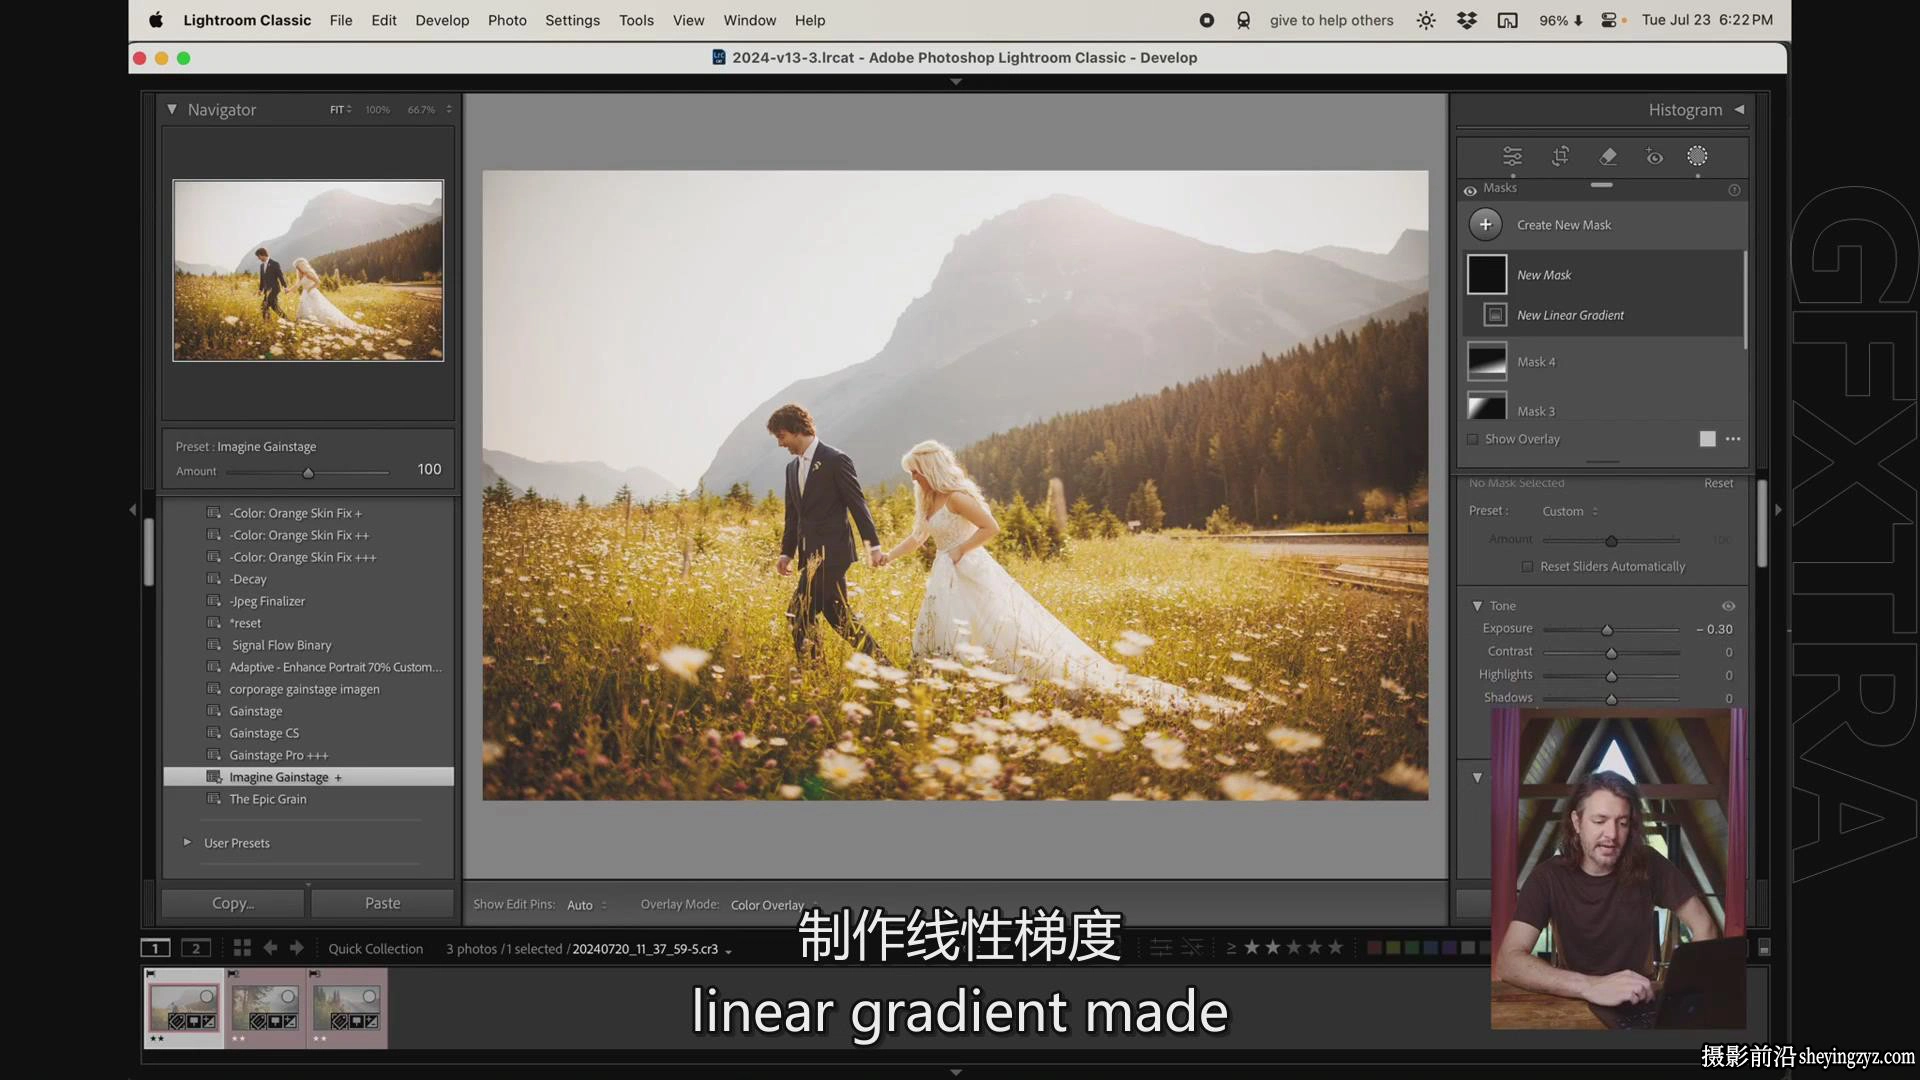This screenshot has height=1080, width=1920.
Task: Click the brightness icon in menu bar
Action: pyautogui.click(x=1426, y=20)
